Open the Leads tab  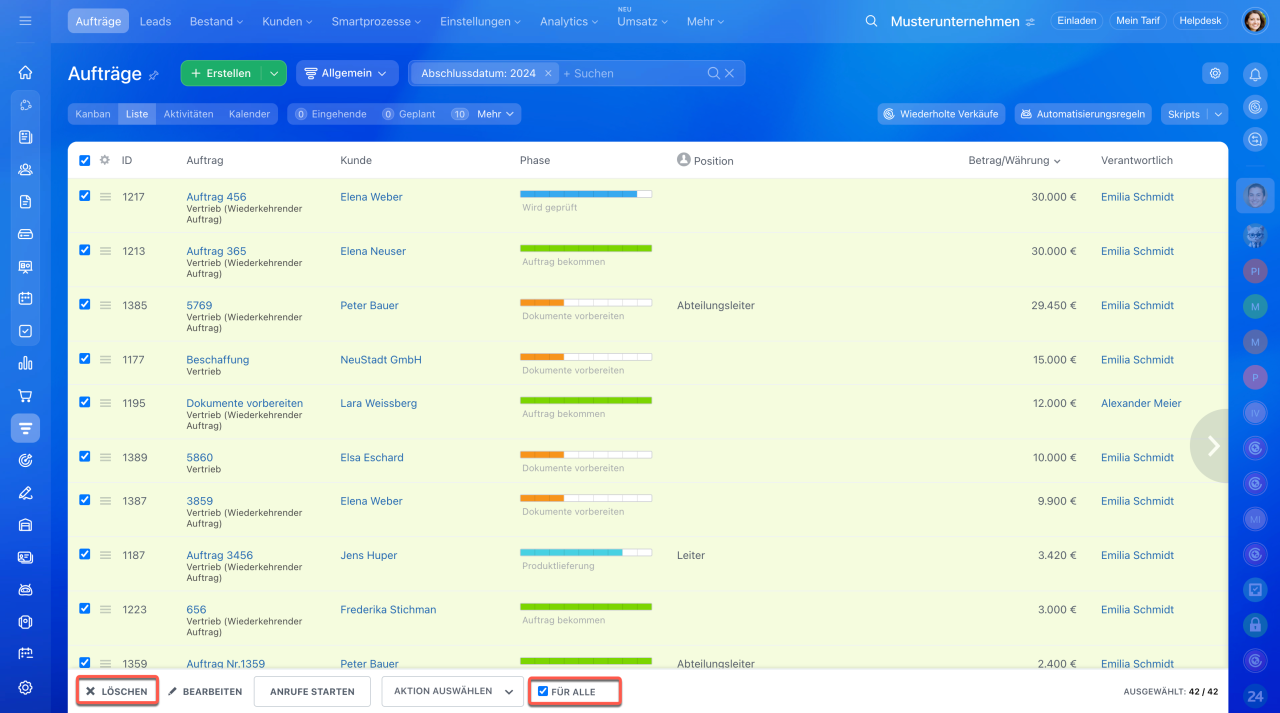155,21
